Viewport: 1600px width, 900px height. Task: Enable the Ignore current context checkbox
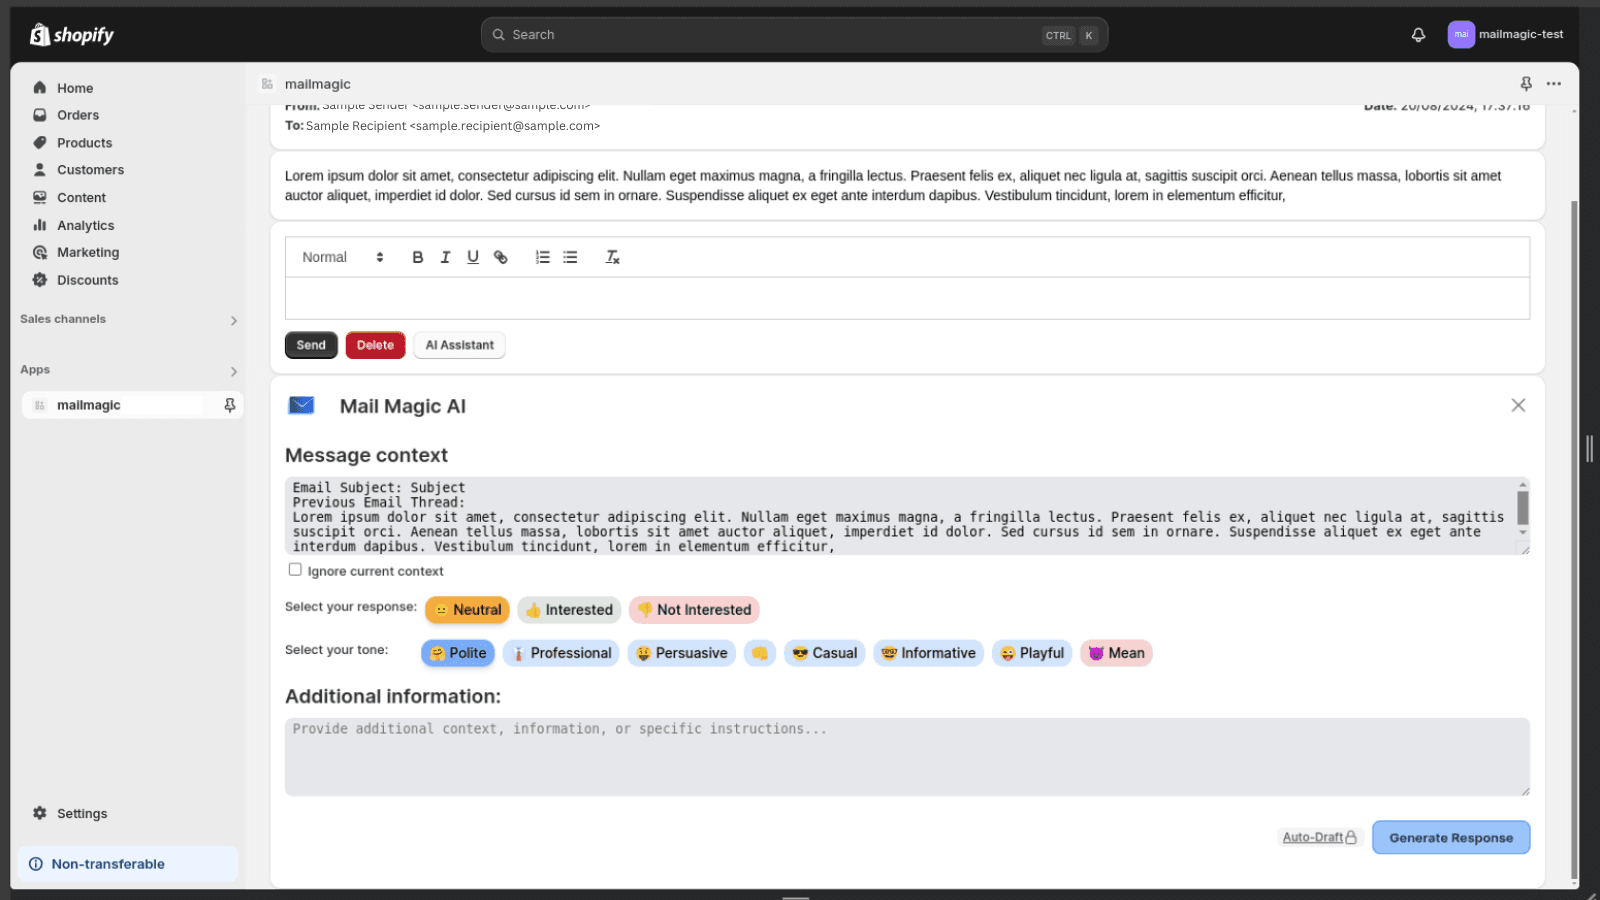coord(295,570)
